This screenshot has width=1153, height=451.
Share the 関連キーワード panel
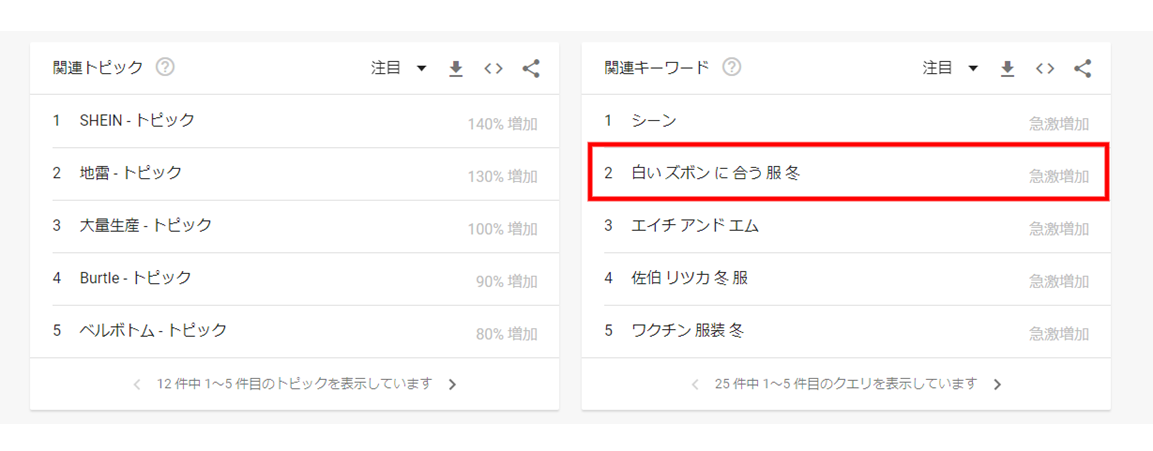coord(1082,69)
